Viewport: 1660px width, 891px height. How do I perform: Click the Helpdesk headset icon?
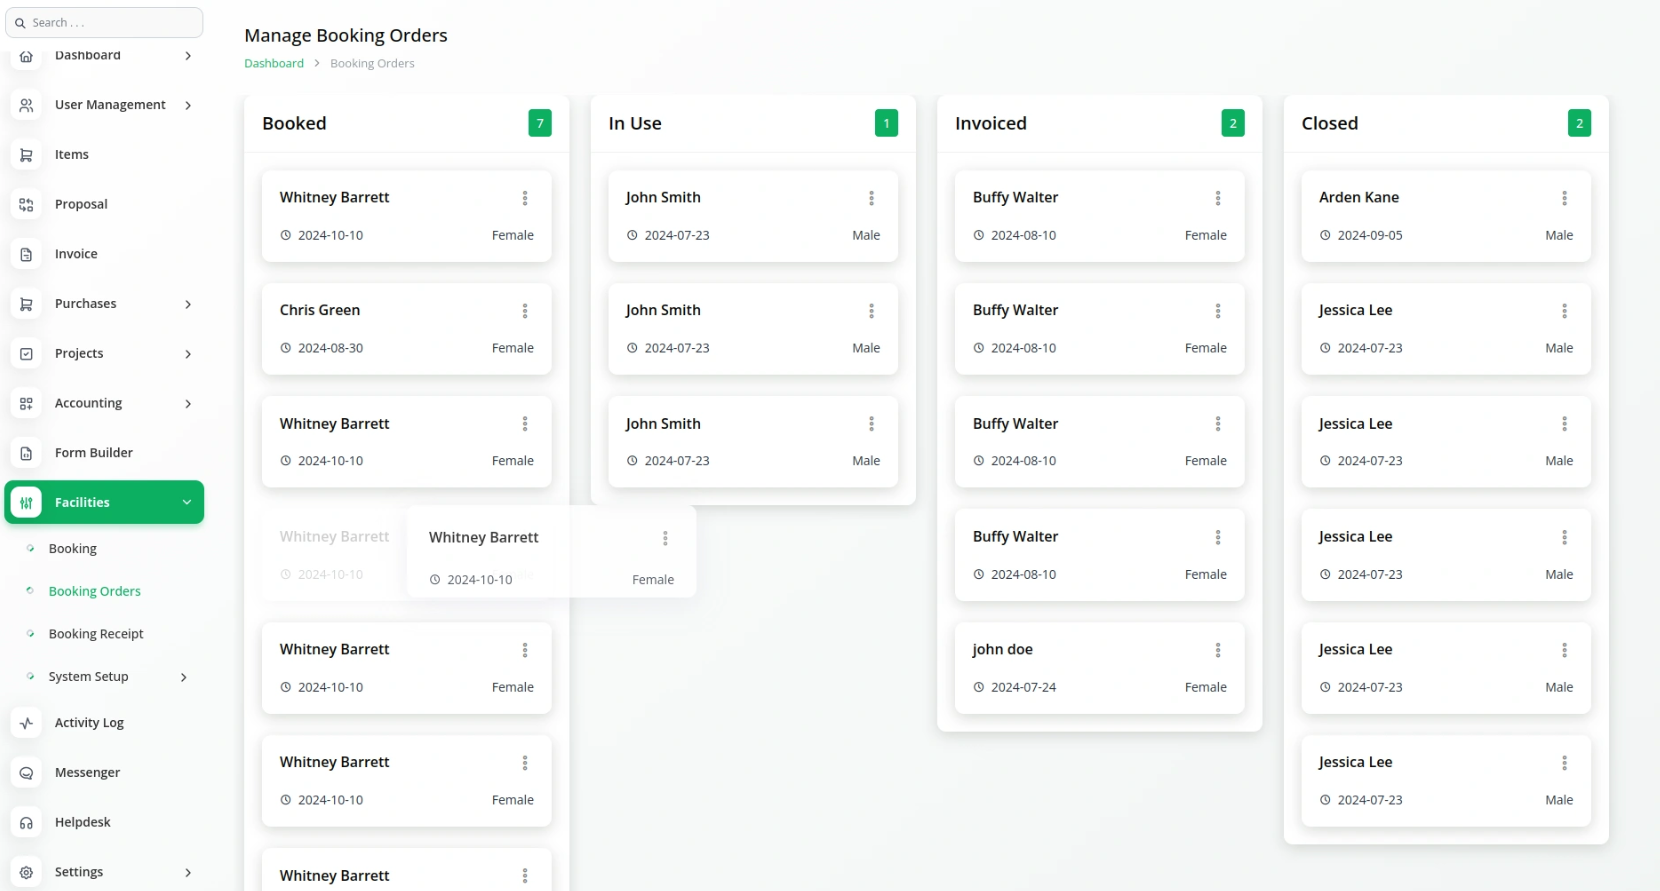(x=26, y=823)
